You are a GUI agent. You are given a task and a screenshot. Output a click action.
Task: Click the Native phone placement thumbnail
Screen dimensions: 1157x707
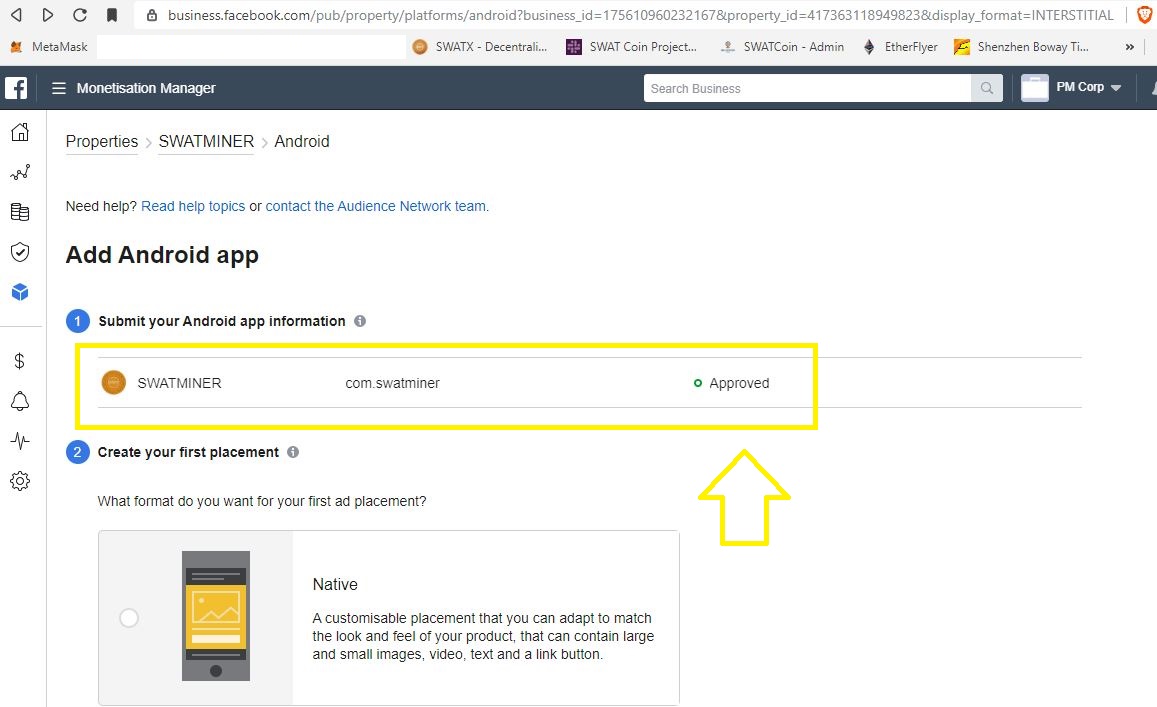(x=216, y=615)
